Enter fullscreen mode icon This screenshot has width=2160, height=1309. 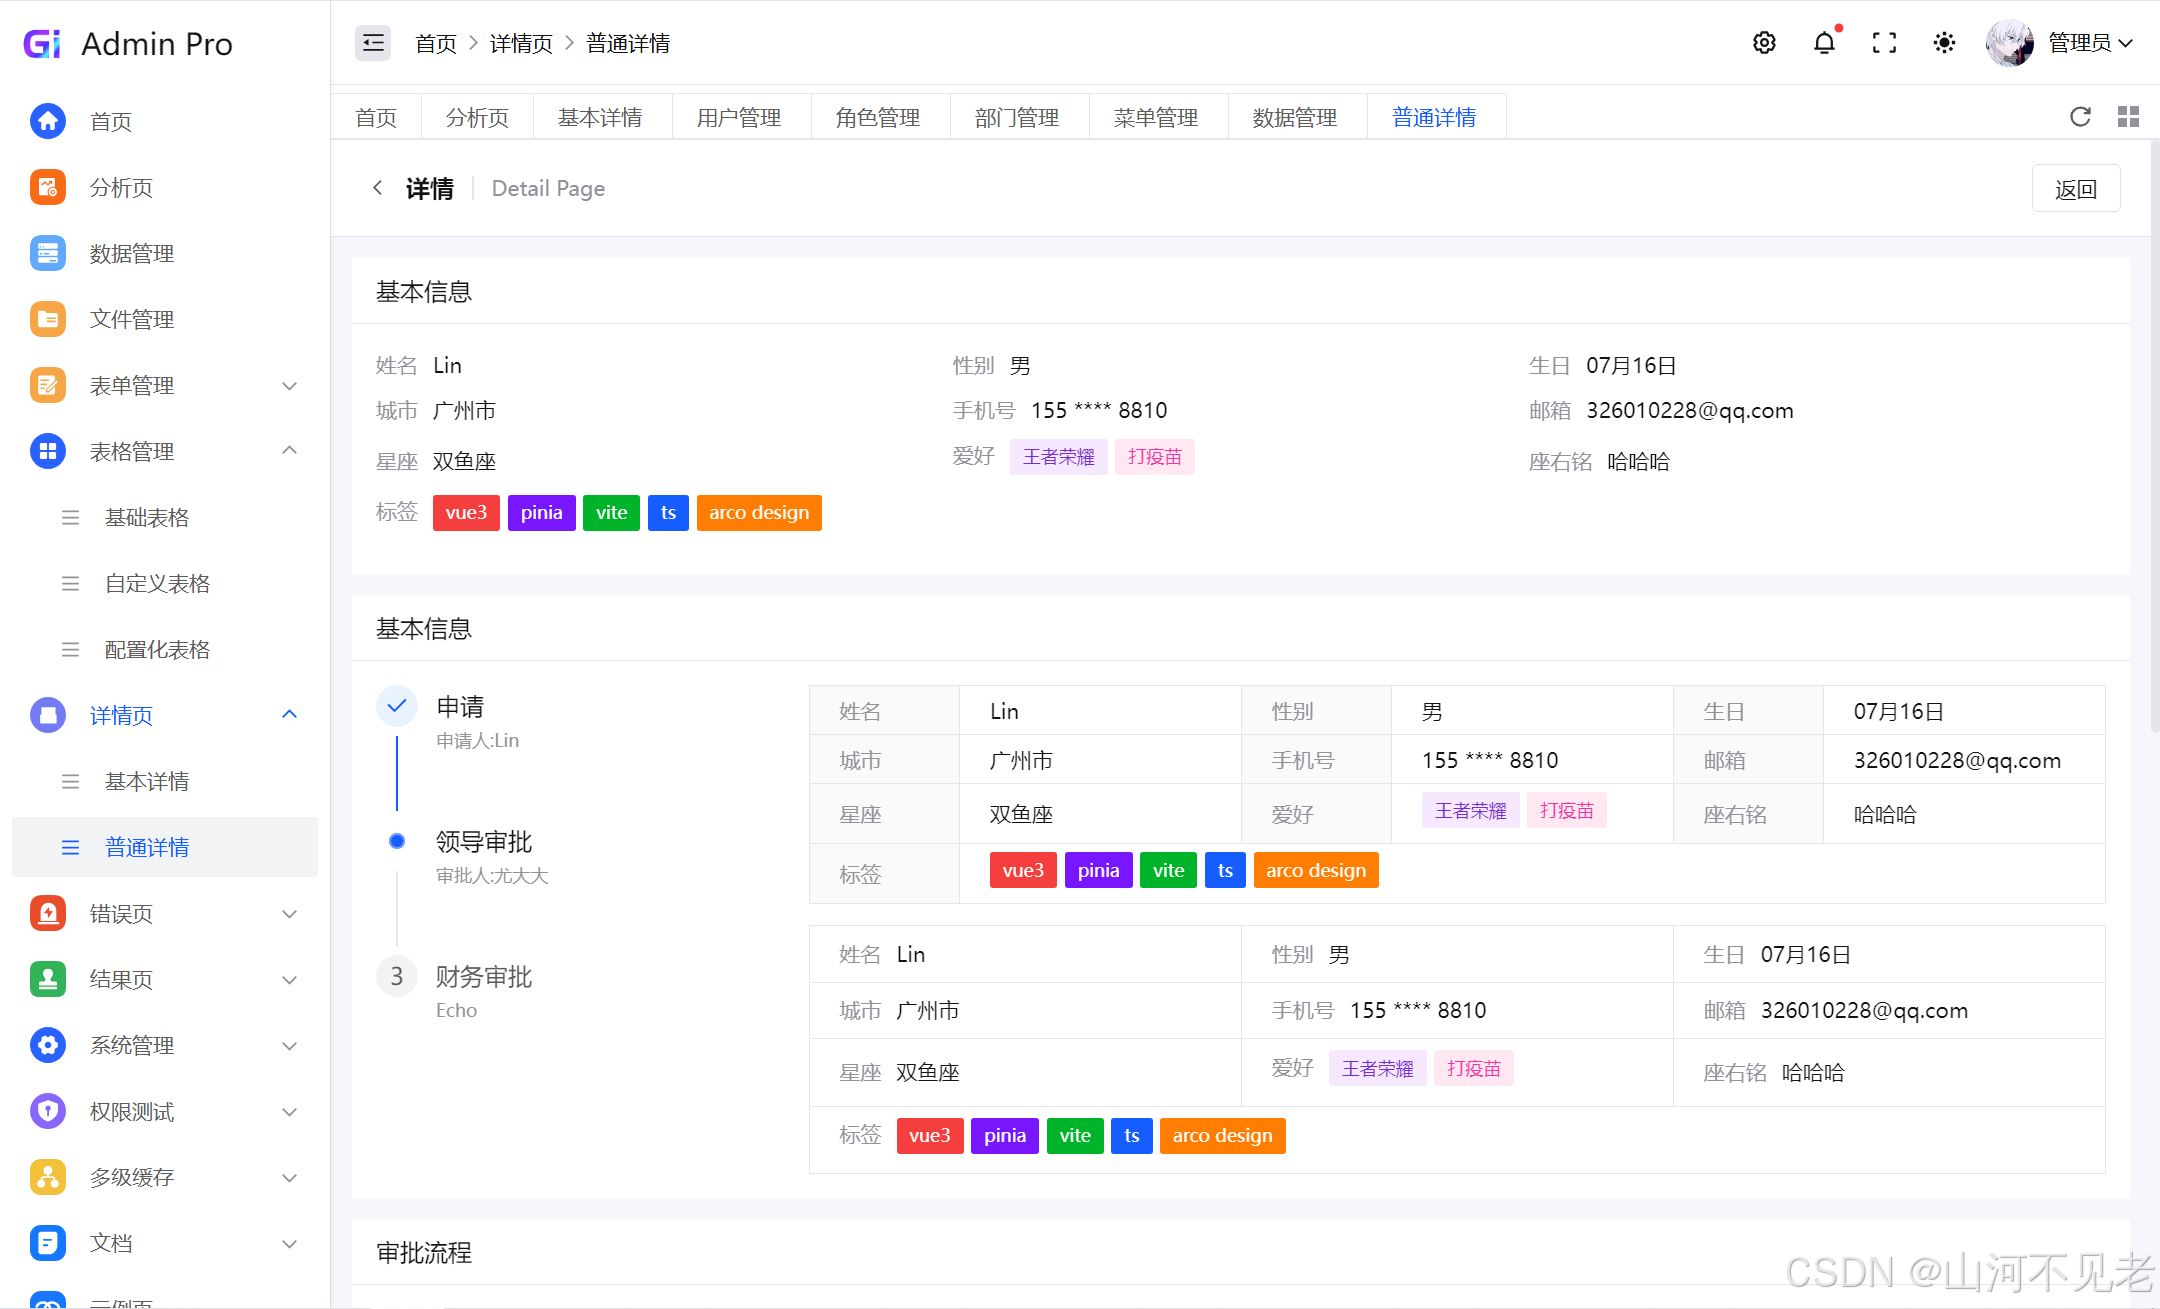click(x=1884, y=43)
